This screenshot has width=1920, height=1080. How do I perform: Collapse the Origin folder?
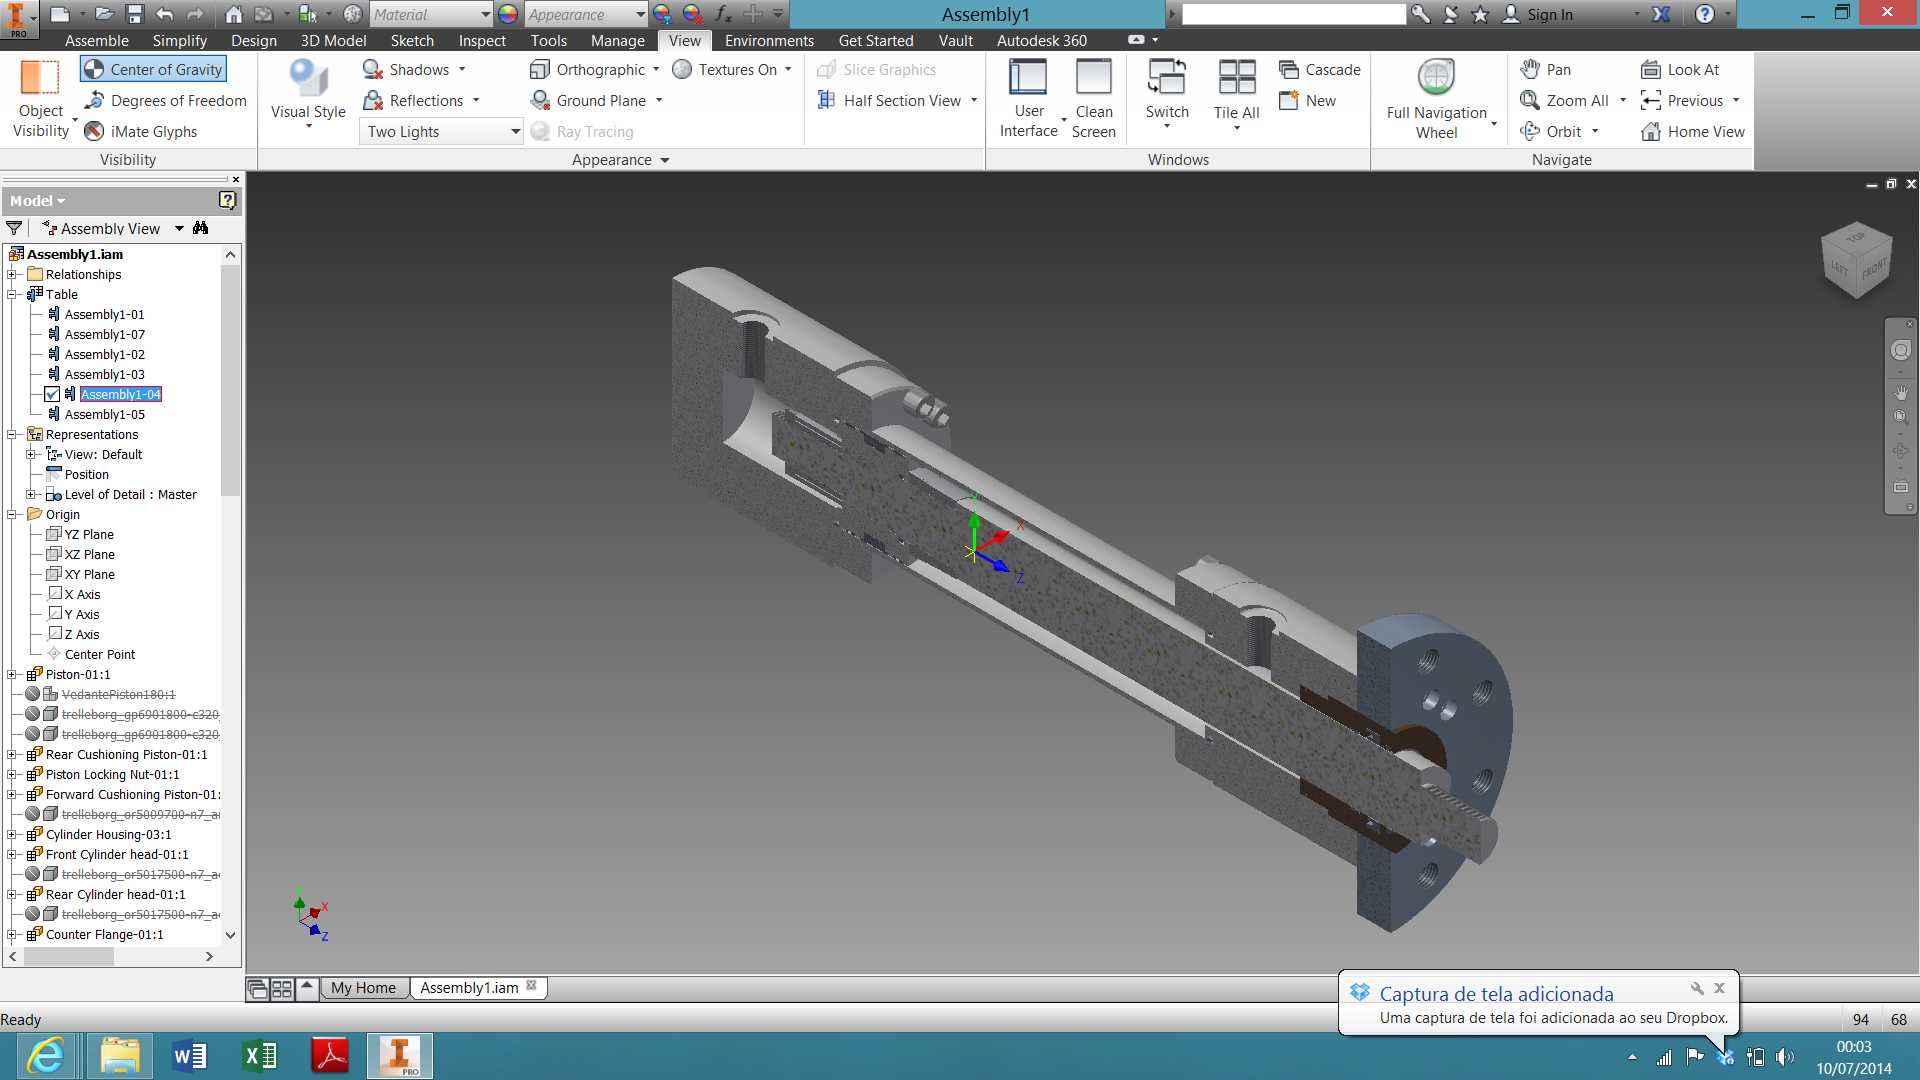12,514
